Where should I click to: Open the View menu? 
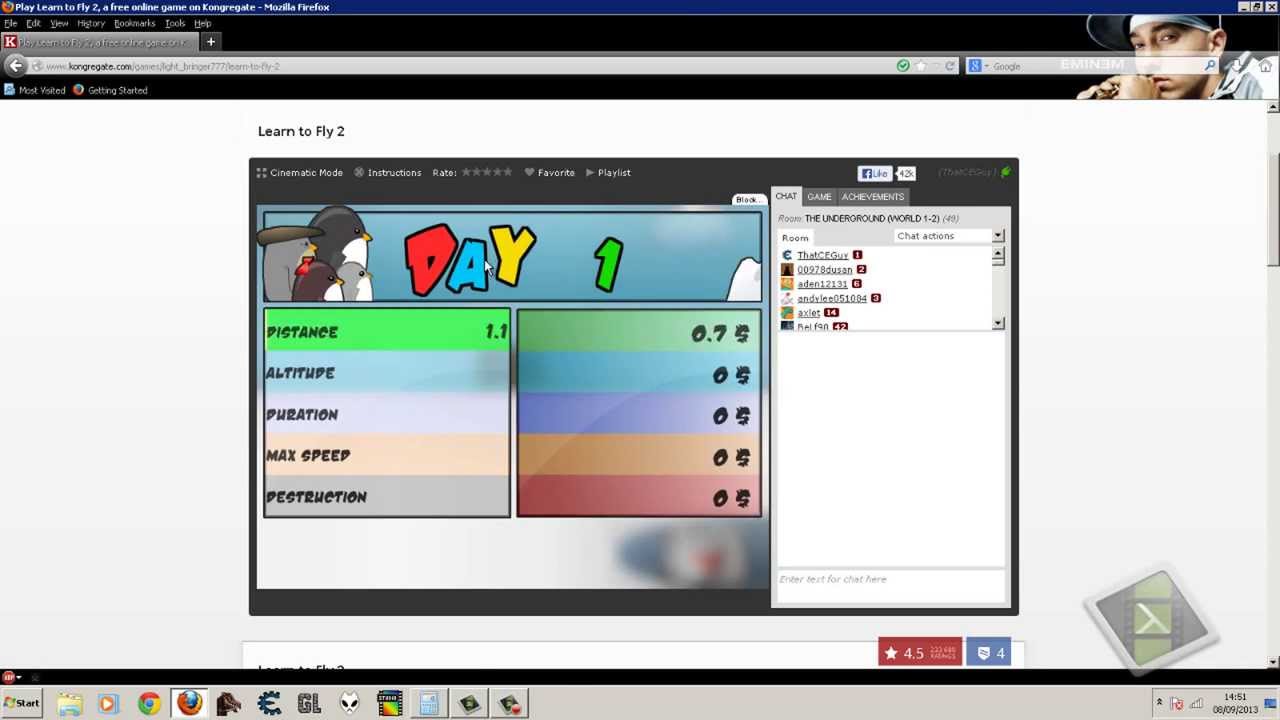click(x=59, y=23)
